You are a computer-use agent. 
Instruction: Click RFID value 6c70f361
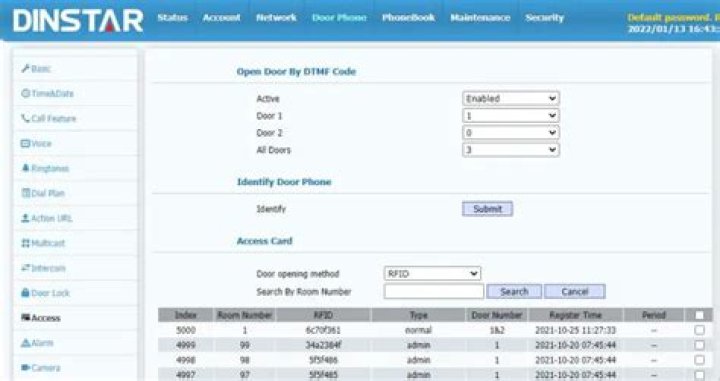pyautogui.click(x=323, y=330)
